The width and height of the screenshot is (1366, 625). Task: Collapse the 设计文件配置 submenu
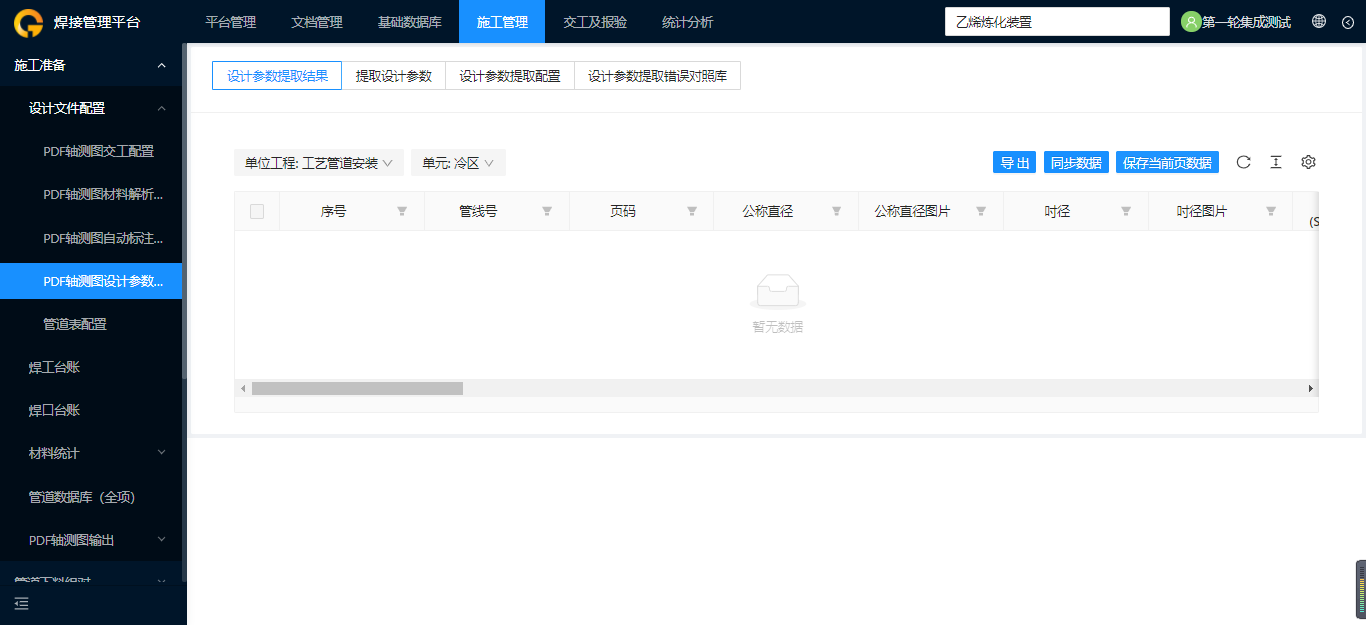coord(91,108)
